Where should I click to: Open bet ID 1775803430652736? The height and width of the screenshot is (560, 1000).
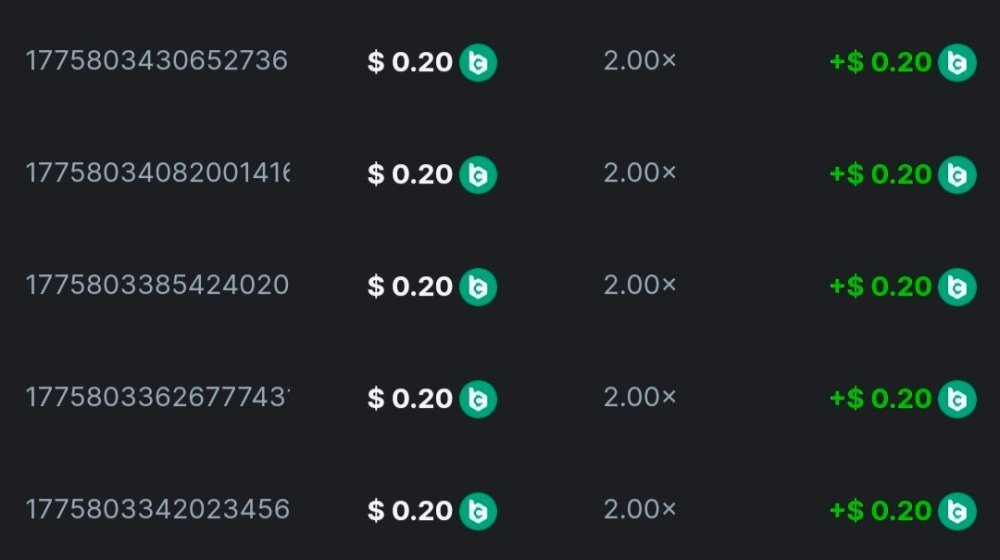coord(156,61)
